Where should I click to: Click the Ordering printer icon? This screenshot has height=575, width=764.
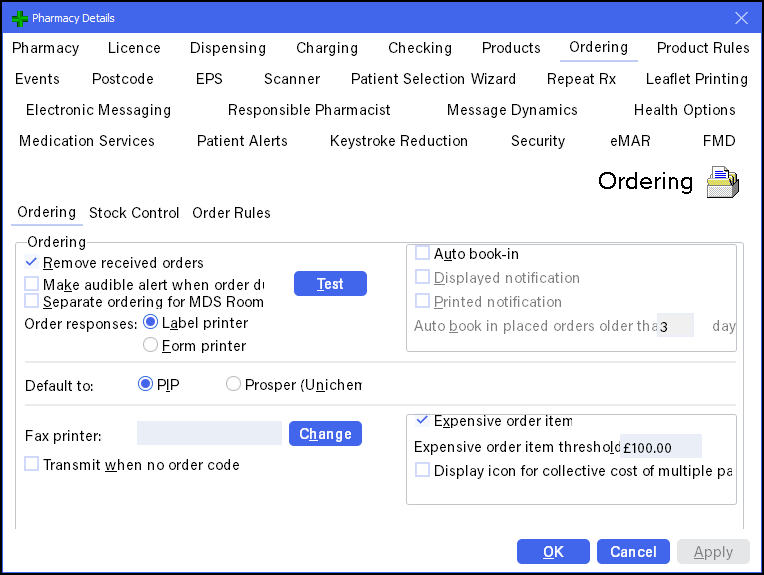722,182
